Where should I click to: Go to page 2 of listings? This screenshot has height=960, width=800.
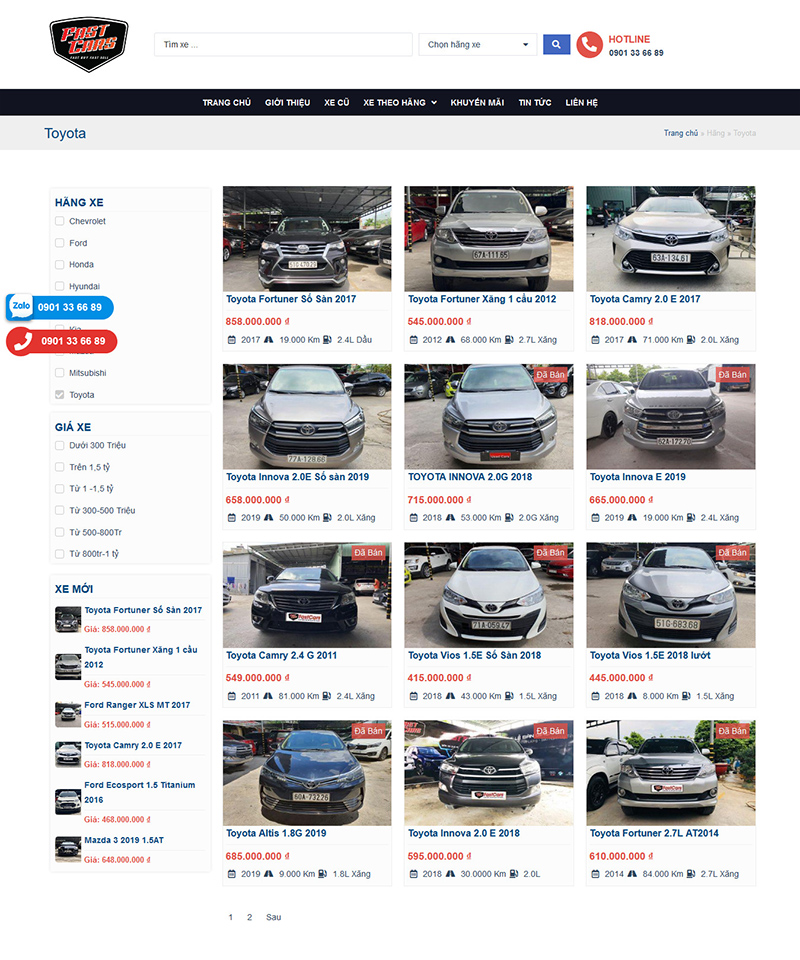pyautogui.click(x=249, y=917)
